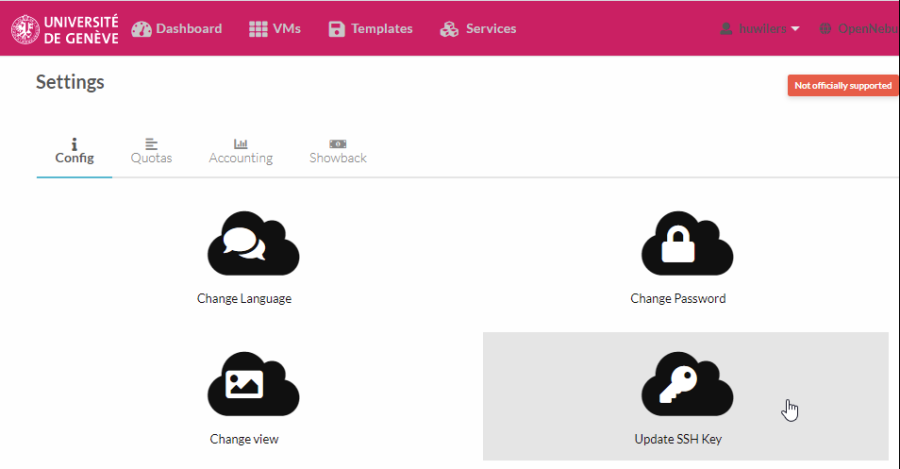This screenshot has height=469, width=900.
Task: Click the Change Language text label
Action: coord(244,299)
